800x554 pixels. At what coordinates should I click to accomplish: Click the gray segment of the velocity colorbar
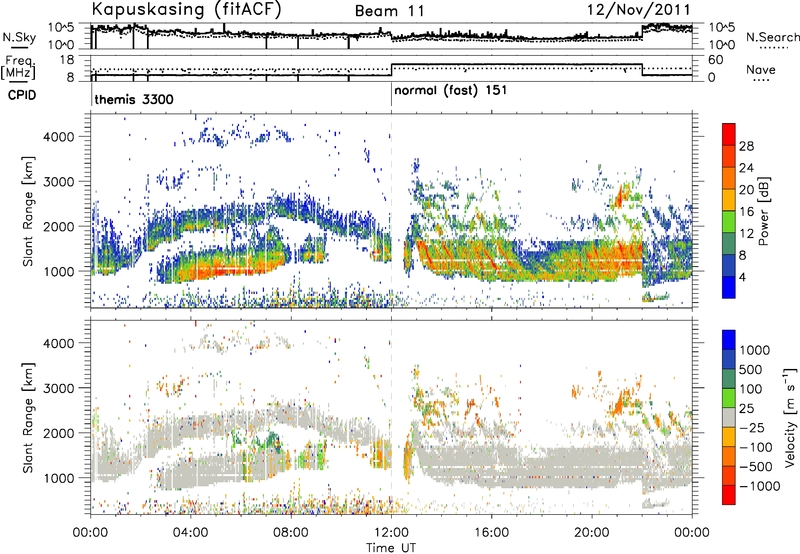tap(729, 418)
